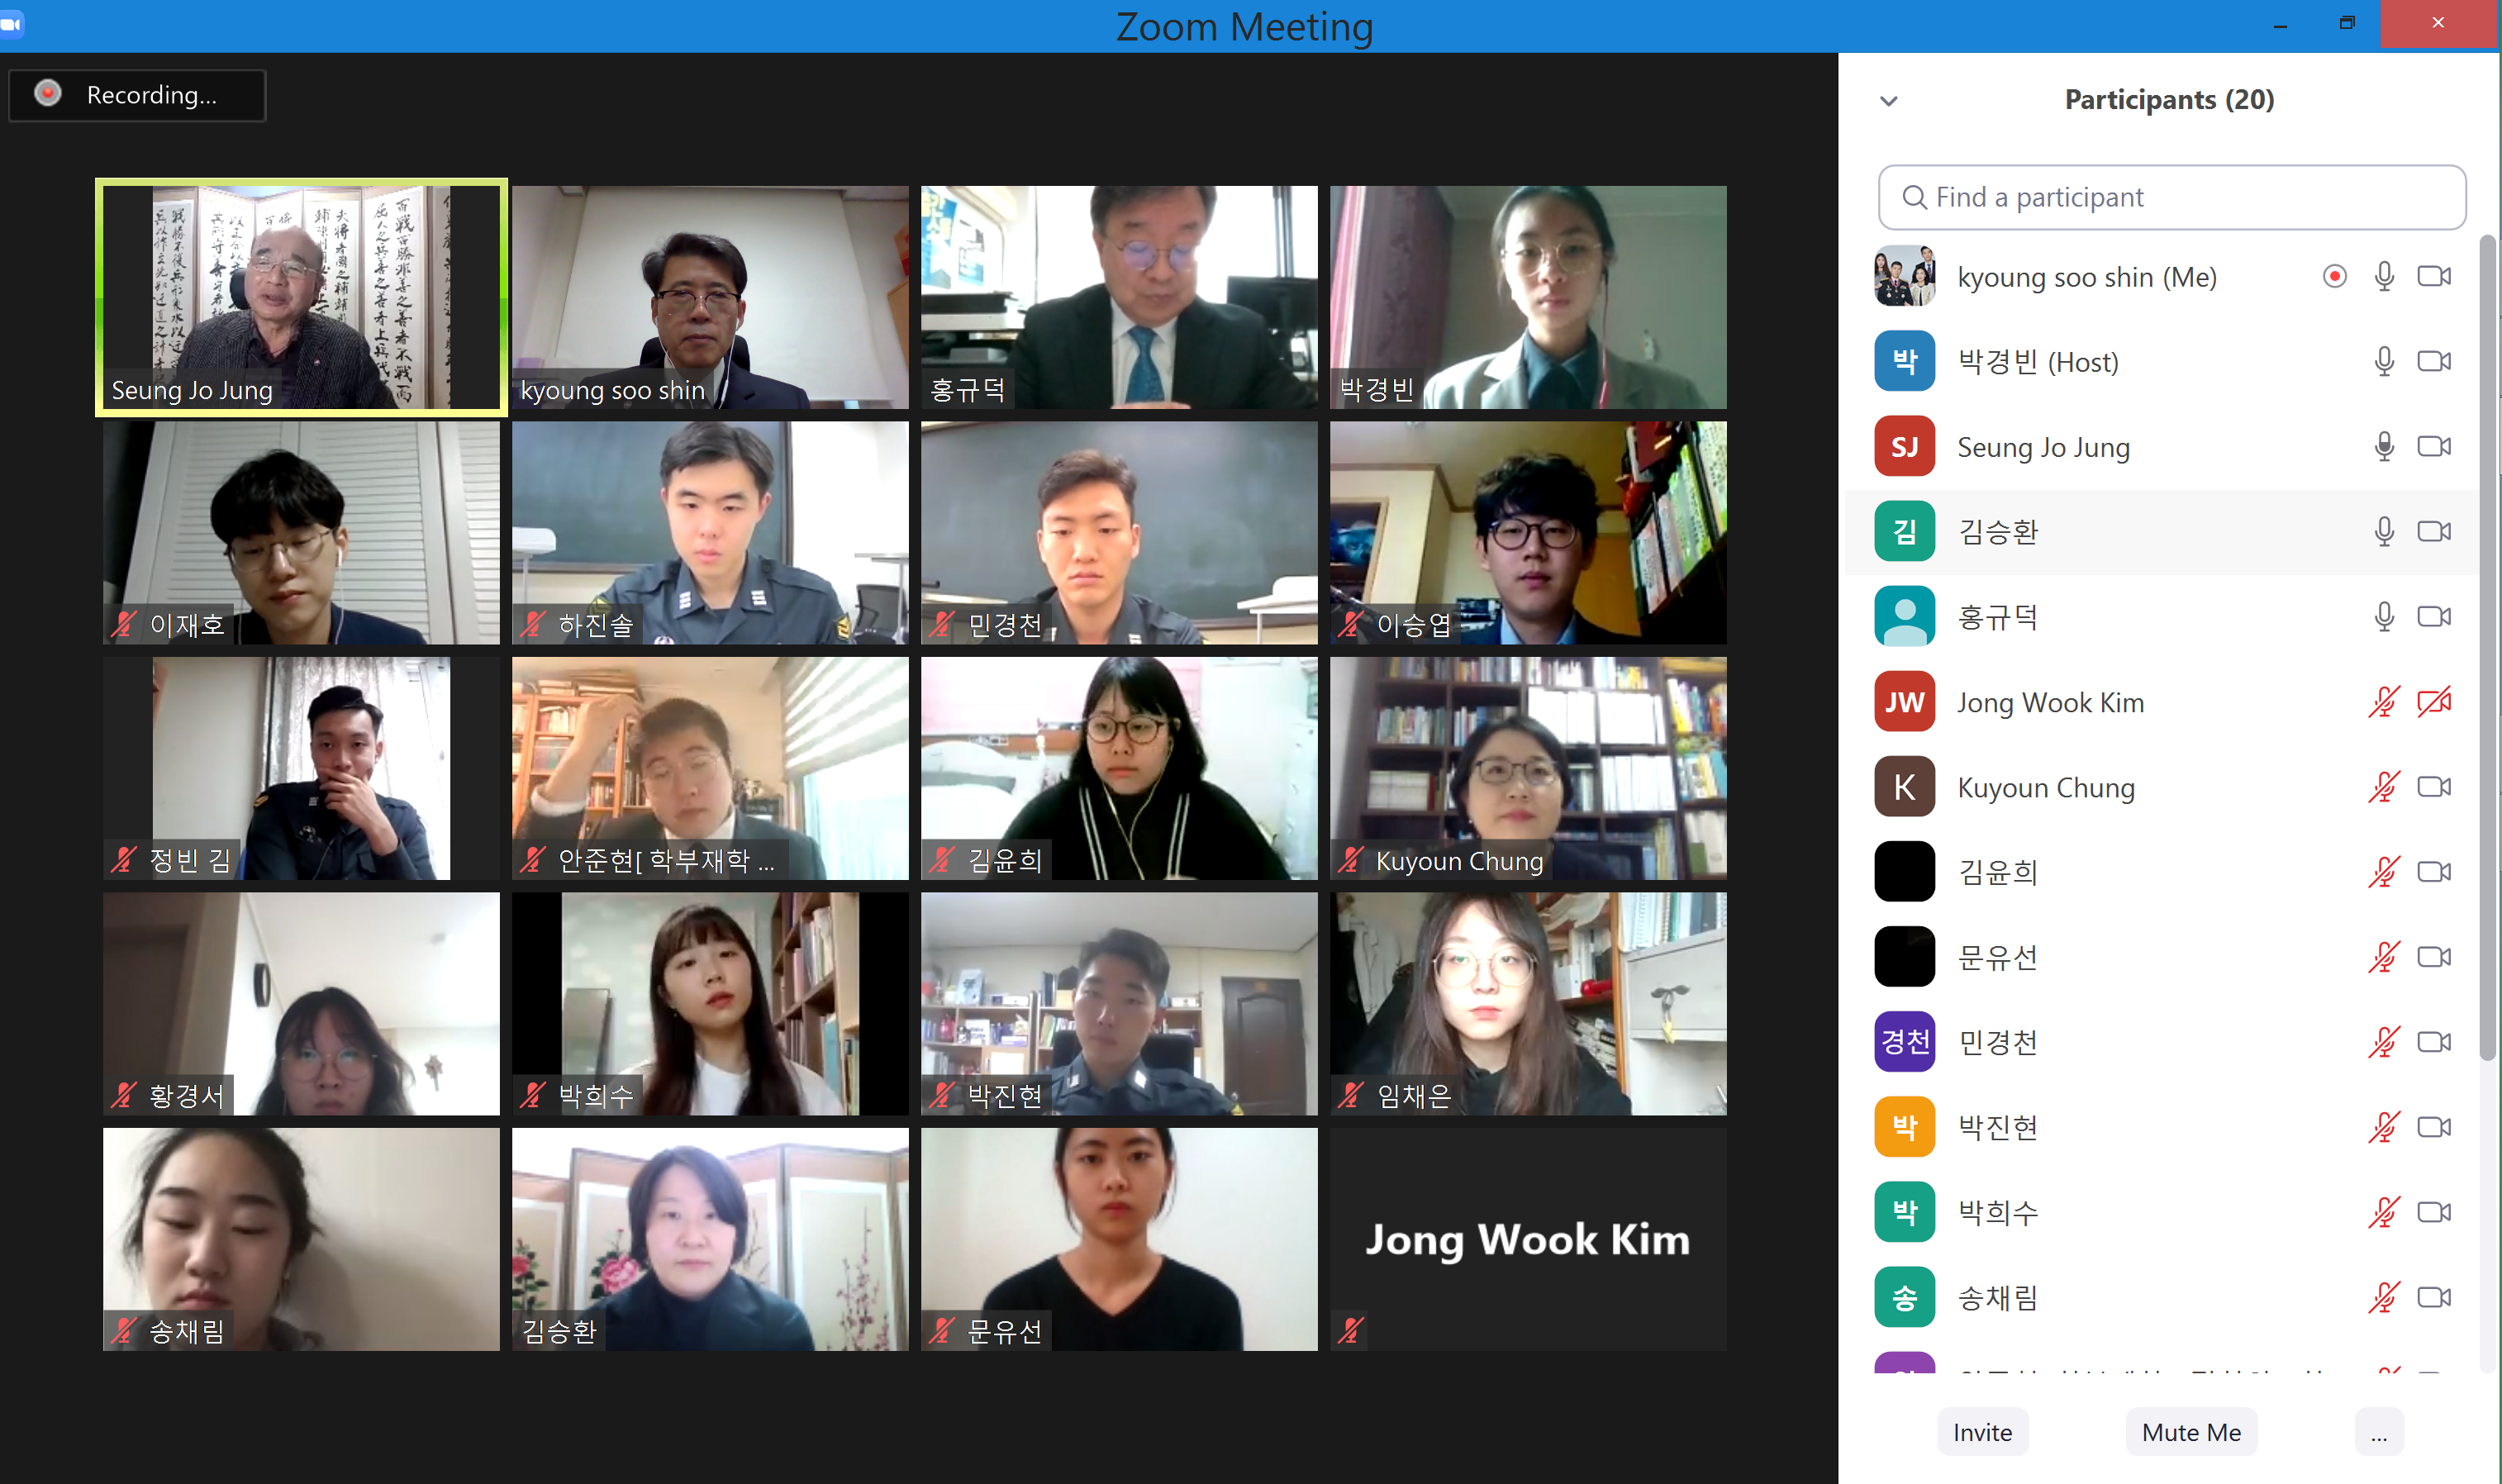This screenshot has width=2502, height=1484.
Task: Open the more options button
Action: [2379, 1432]
